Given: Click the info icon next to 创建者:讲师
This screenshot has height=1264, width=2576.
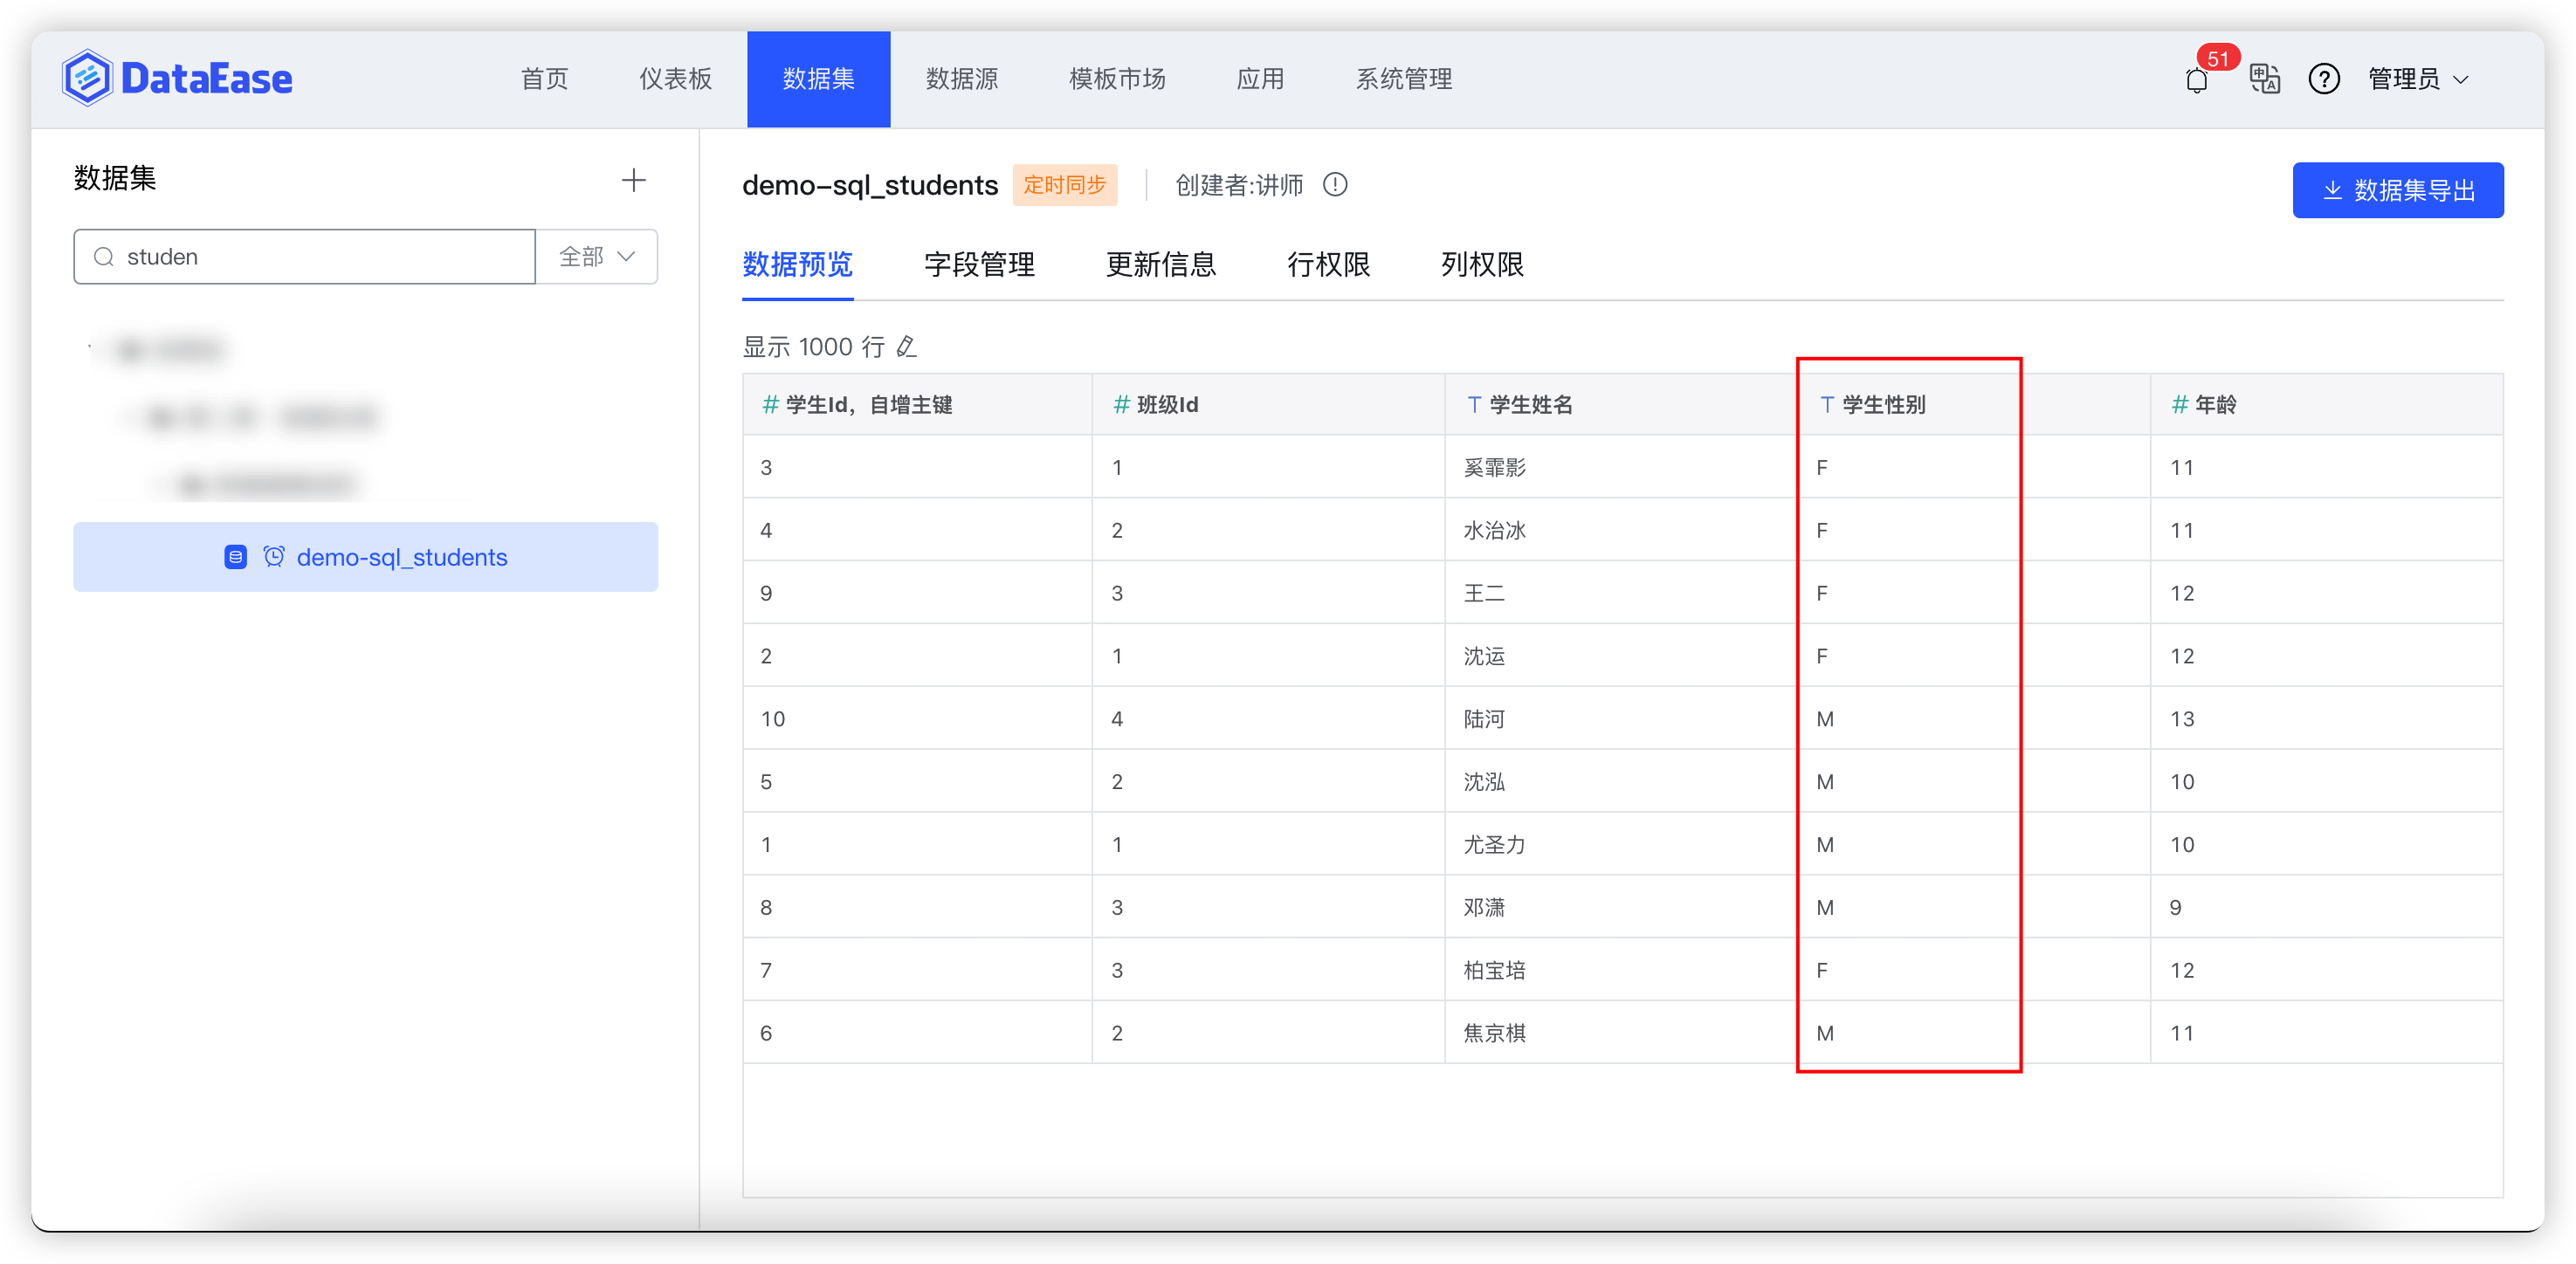Looking at the screenshot, I should (x=1336, y=185).
